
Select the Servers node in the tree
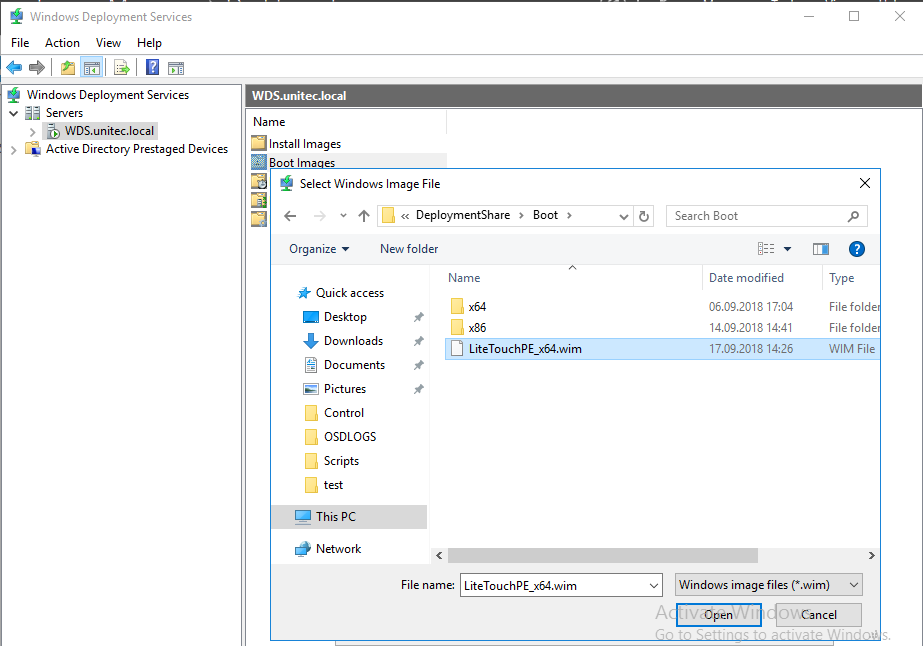(64, 112)
